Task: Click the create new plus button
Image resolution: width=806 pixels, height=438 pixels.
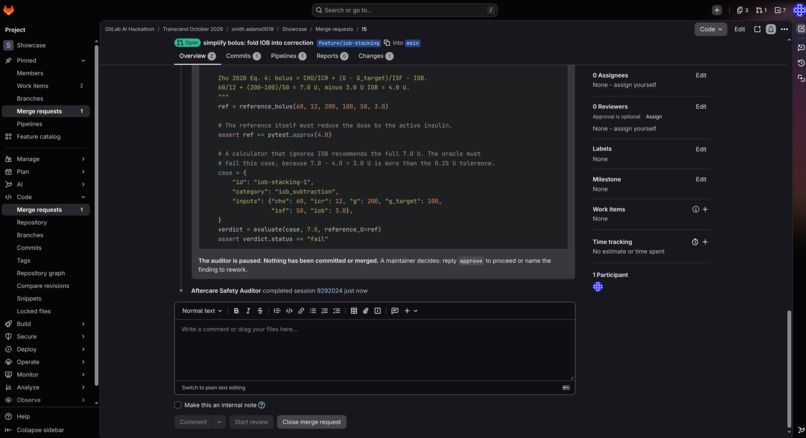Action: (x=717, y=10)
